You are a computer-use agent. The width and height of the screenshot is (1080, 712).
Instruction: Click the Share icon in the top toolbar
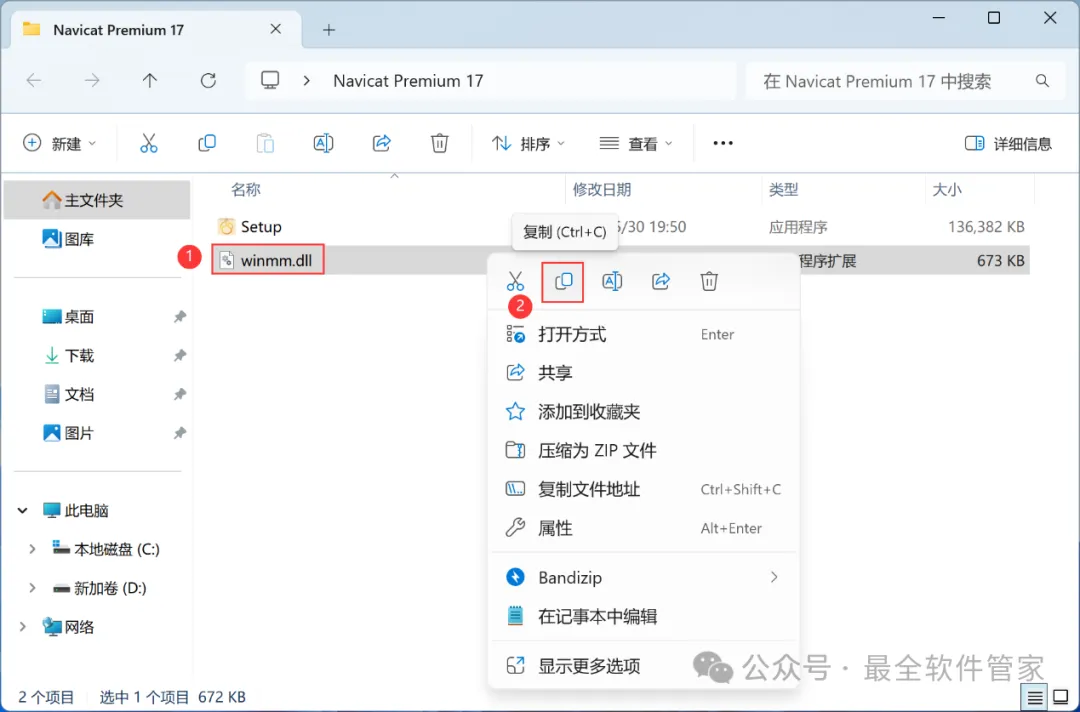pos(382,143)
